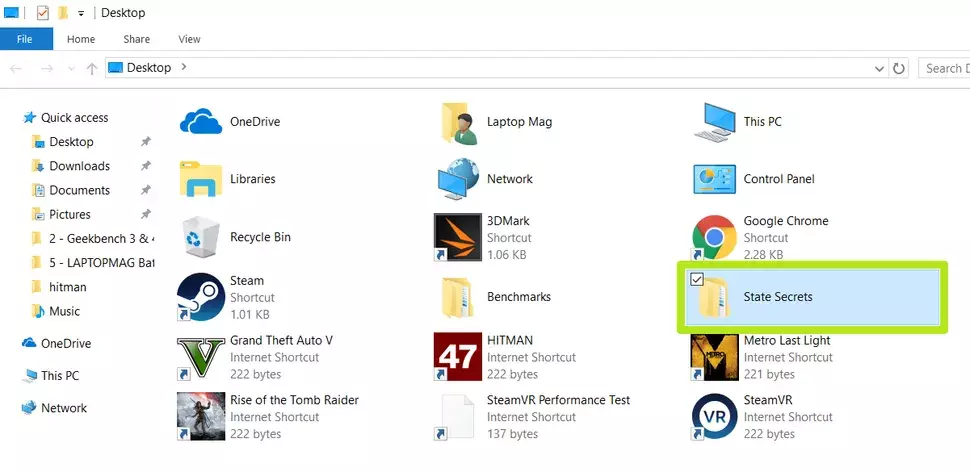This screenshot has width=970, height=472.
Task: Open the Customize Quick Access Toolbar dropdown
Action: [x=81, y=13]
